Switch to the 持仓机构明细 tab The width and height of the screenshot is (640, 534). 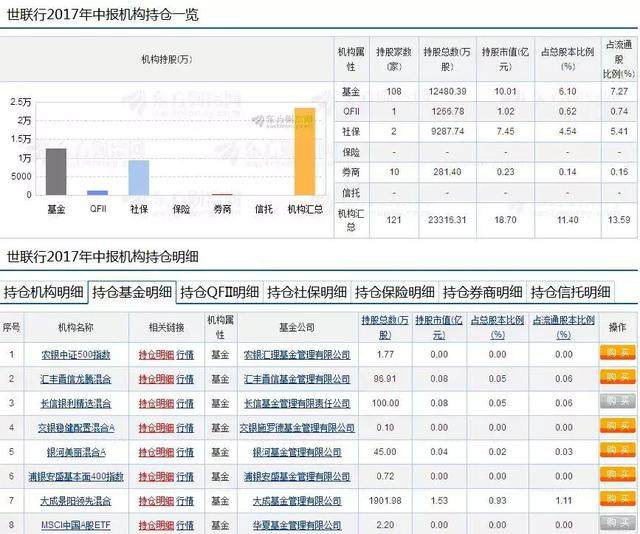[43, 293]
